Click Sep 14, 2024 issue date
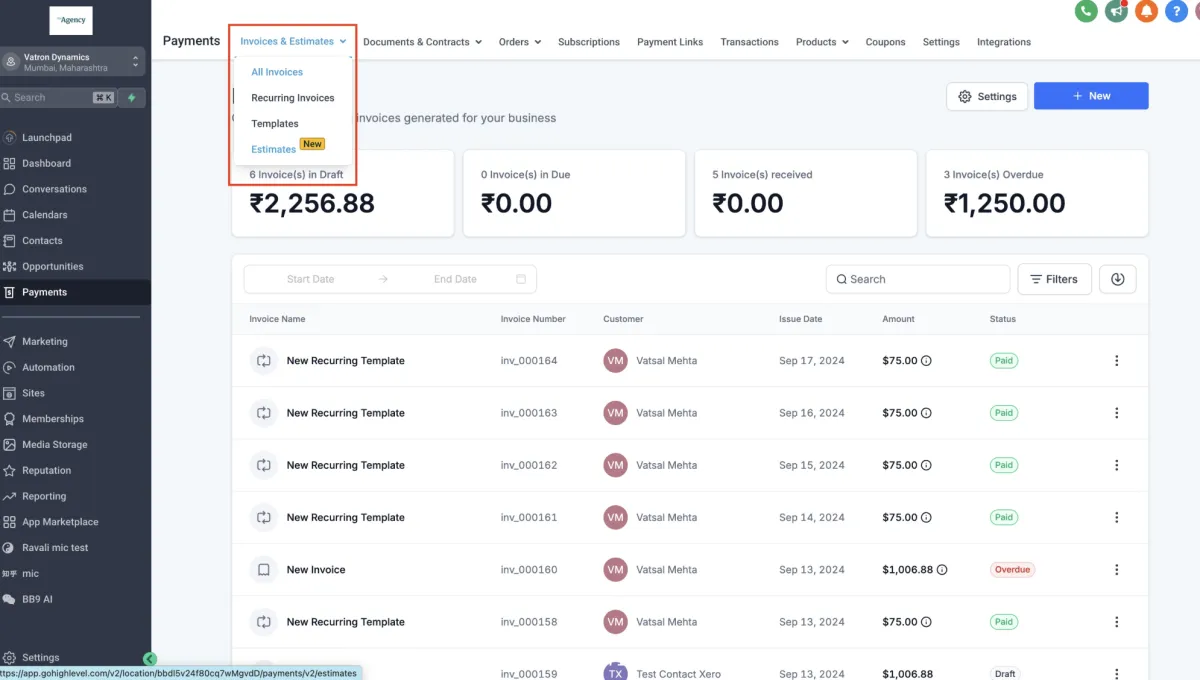Screen dimensions: 1200x680 pyautogui.click(x=812, y=518)
